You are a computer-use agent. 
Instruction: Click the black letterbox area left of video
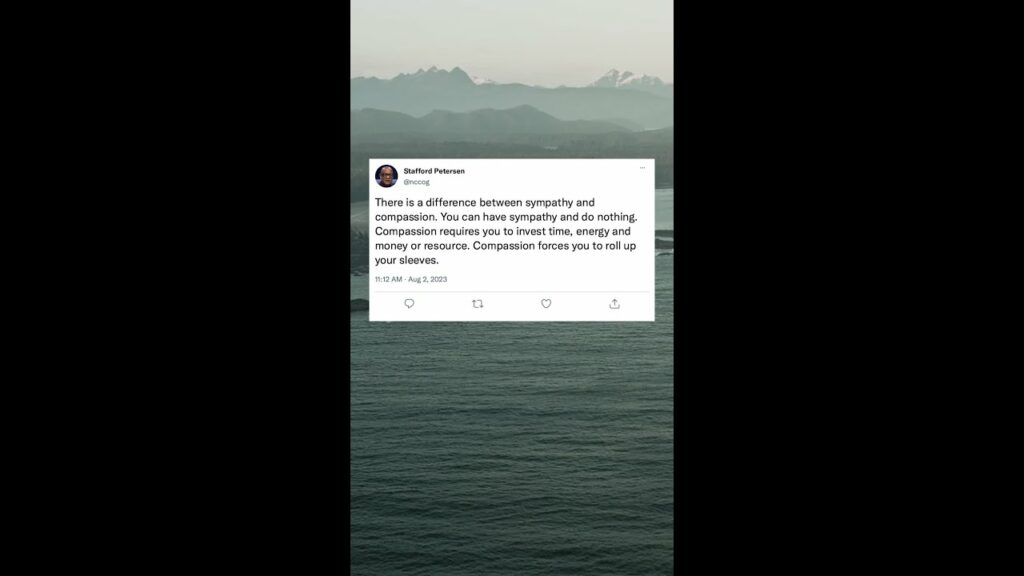coord(175,288)
